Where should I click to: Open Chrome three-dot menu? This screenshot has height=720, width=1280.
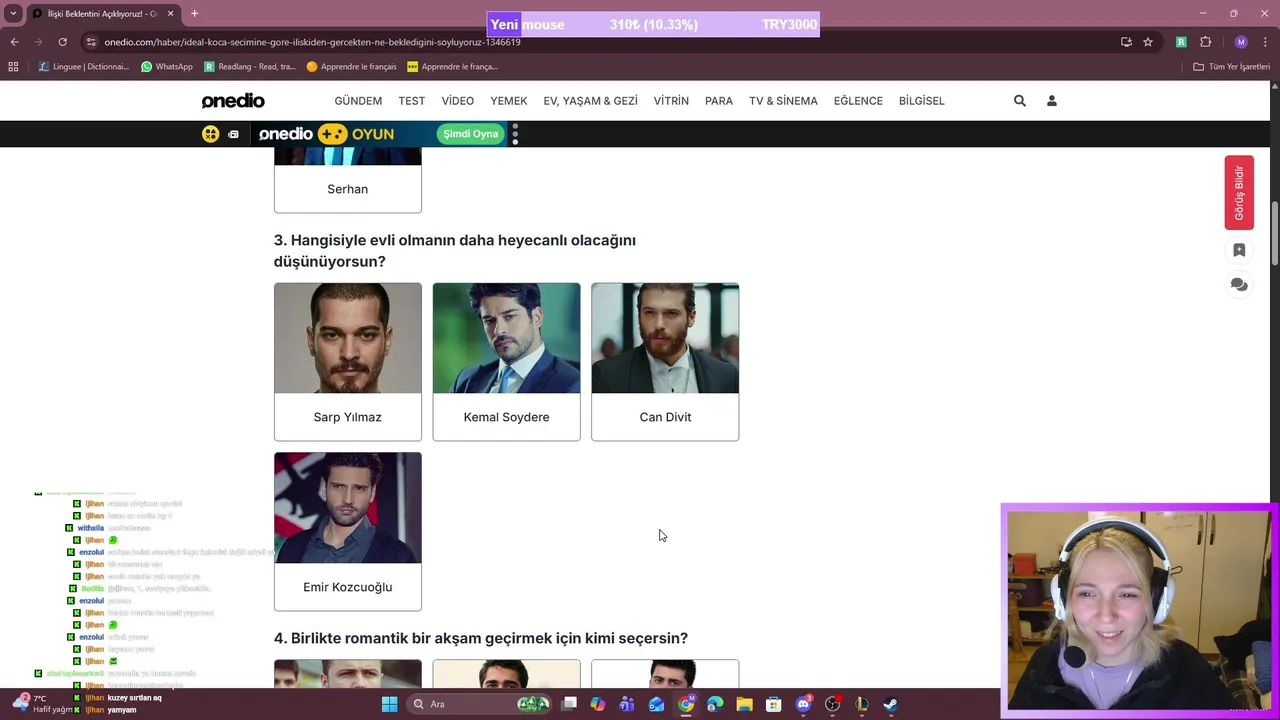pos(1265,42)
